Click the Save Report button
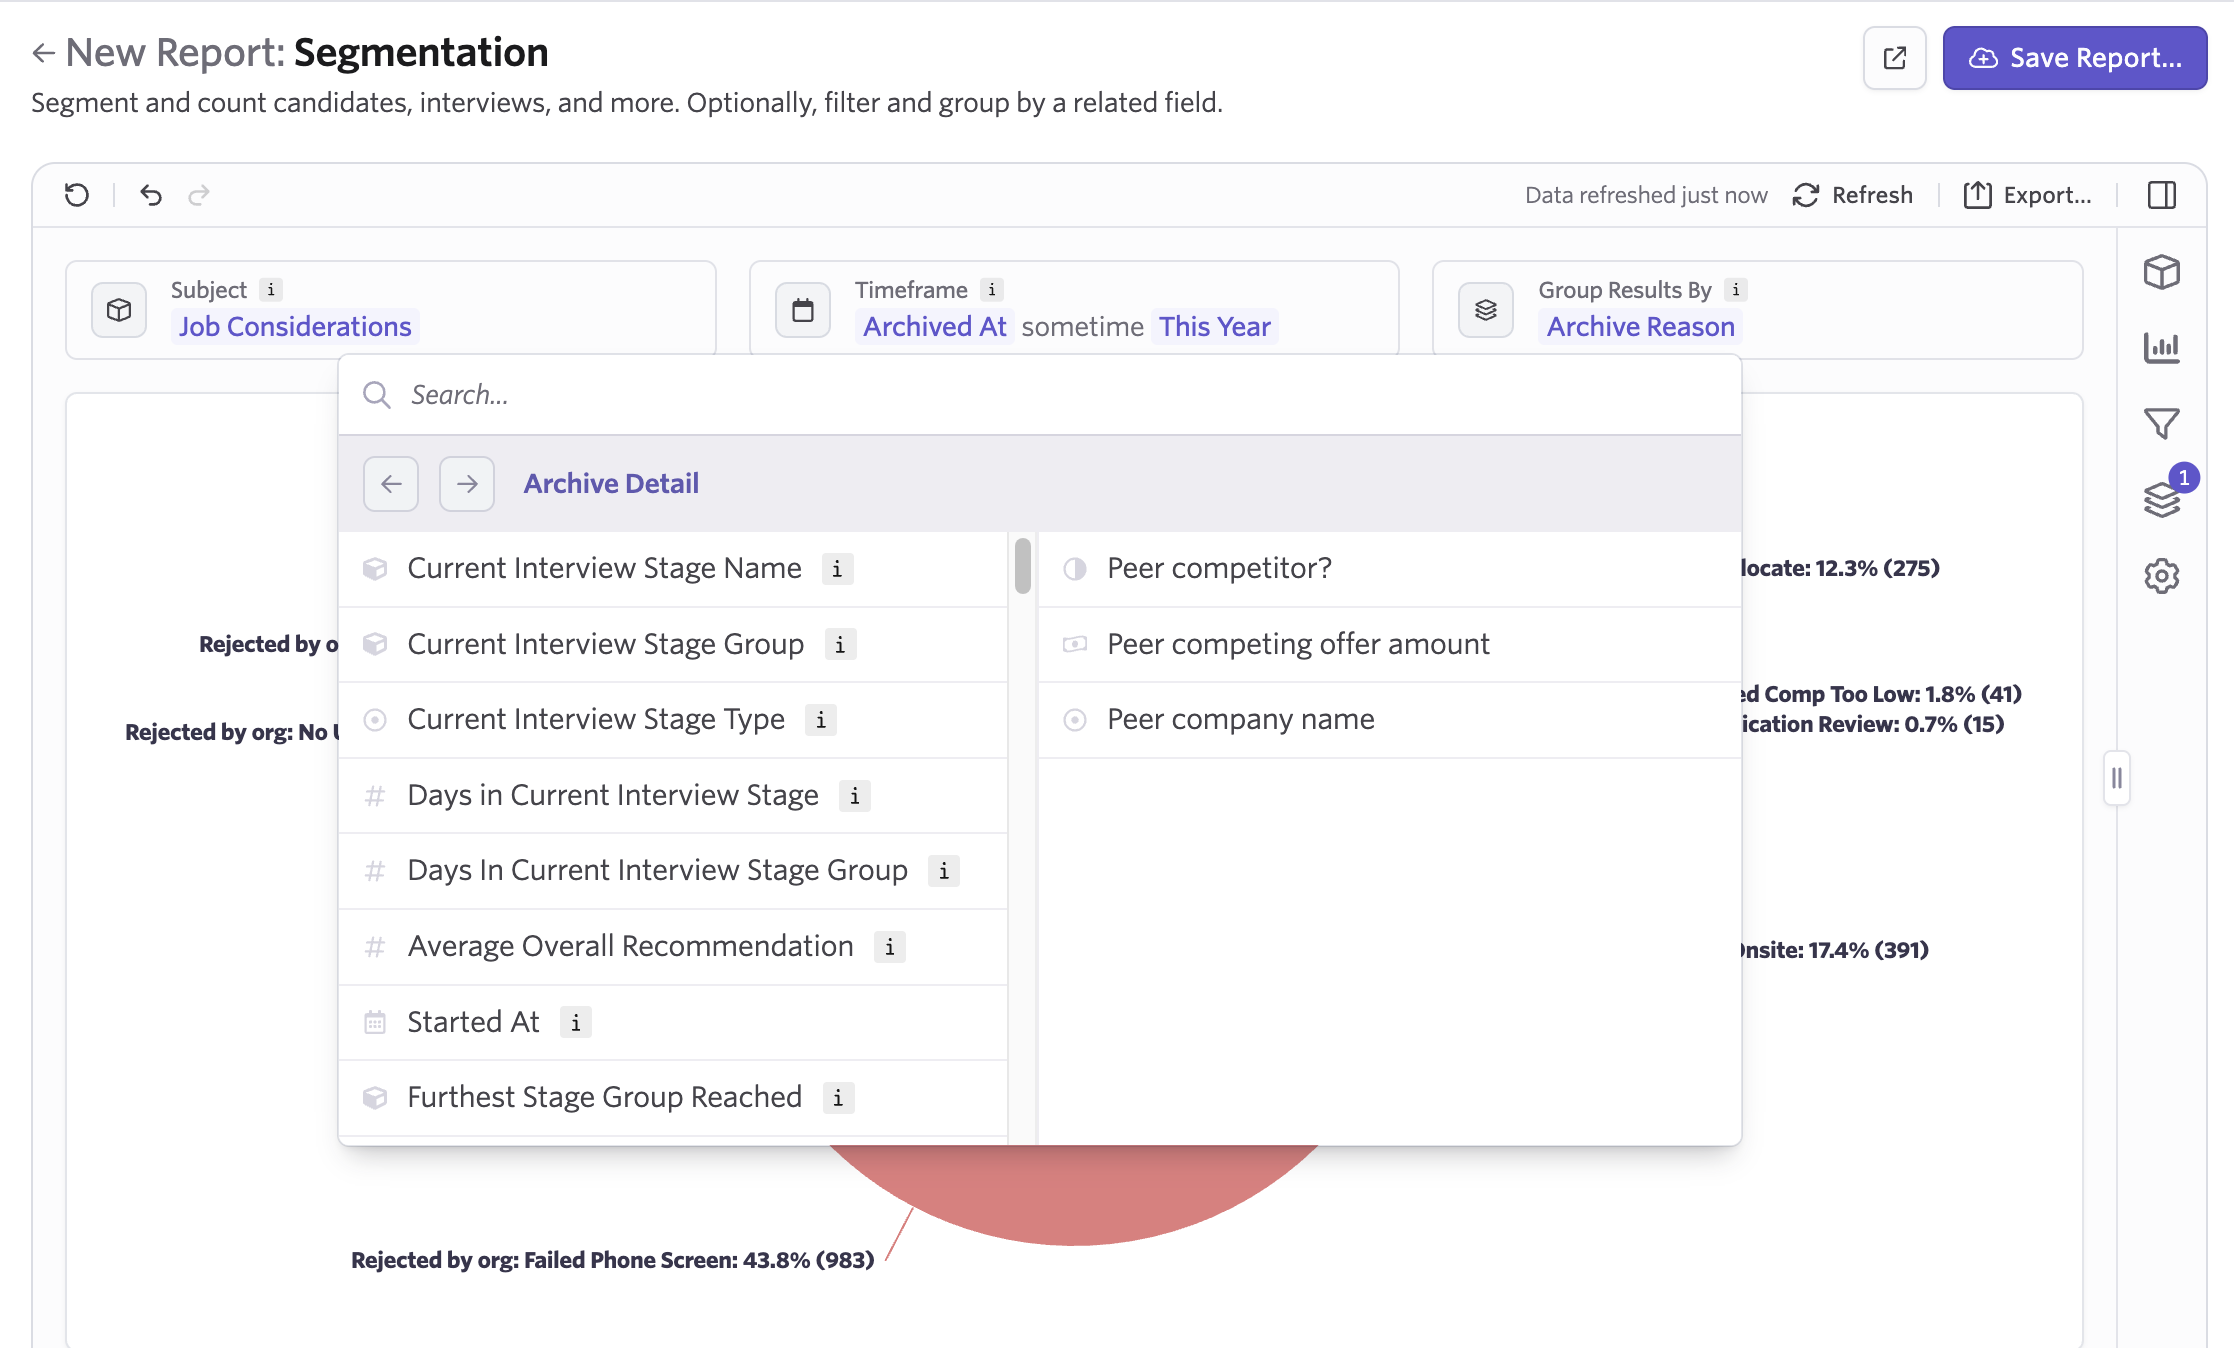Screen dimensions: 2234x1348 pos(2074,58)
